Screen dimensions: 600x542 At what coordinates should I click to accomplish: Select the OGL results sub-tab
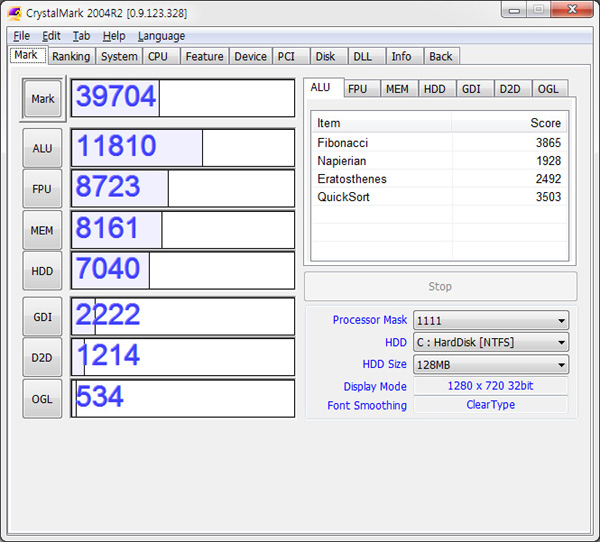[x=550, y=89]
